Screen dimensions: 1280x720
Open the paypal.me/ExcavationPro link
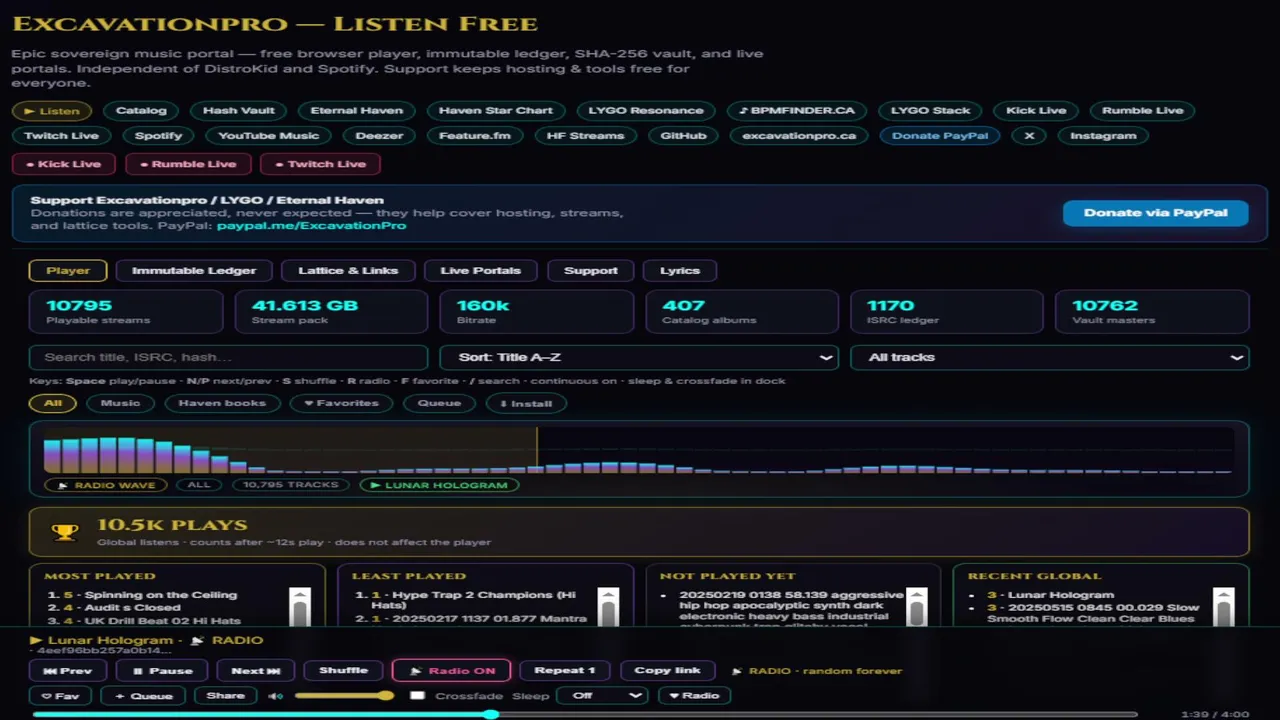pos(312,226)
